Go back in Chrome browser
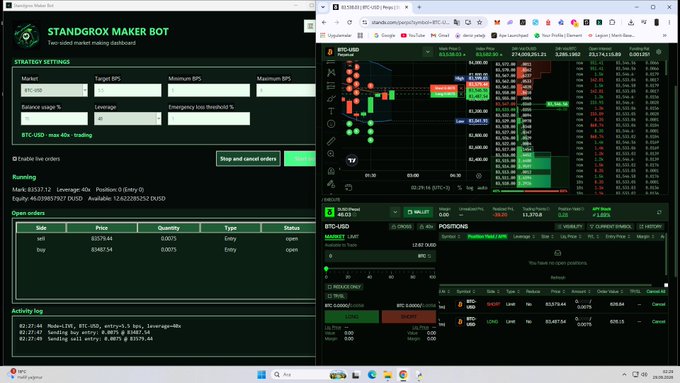The width and height of the screenshot is (680, 383). point(324,22)
